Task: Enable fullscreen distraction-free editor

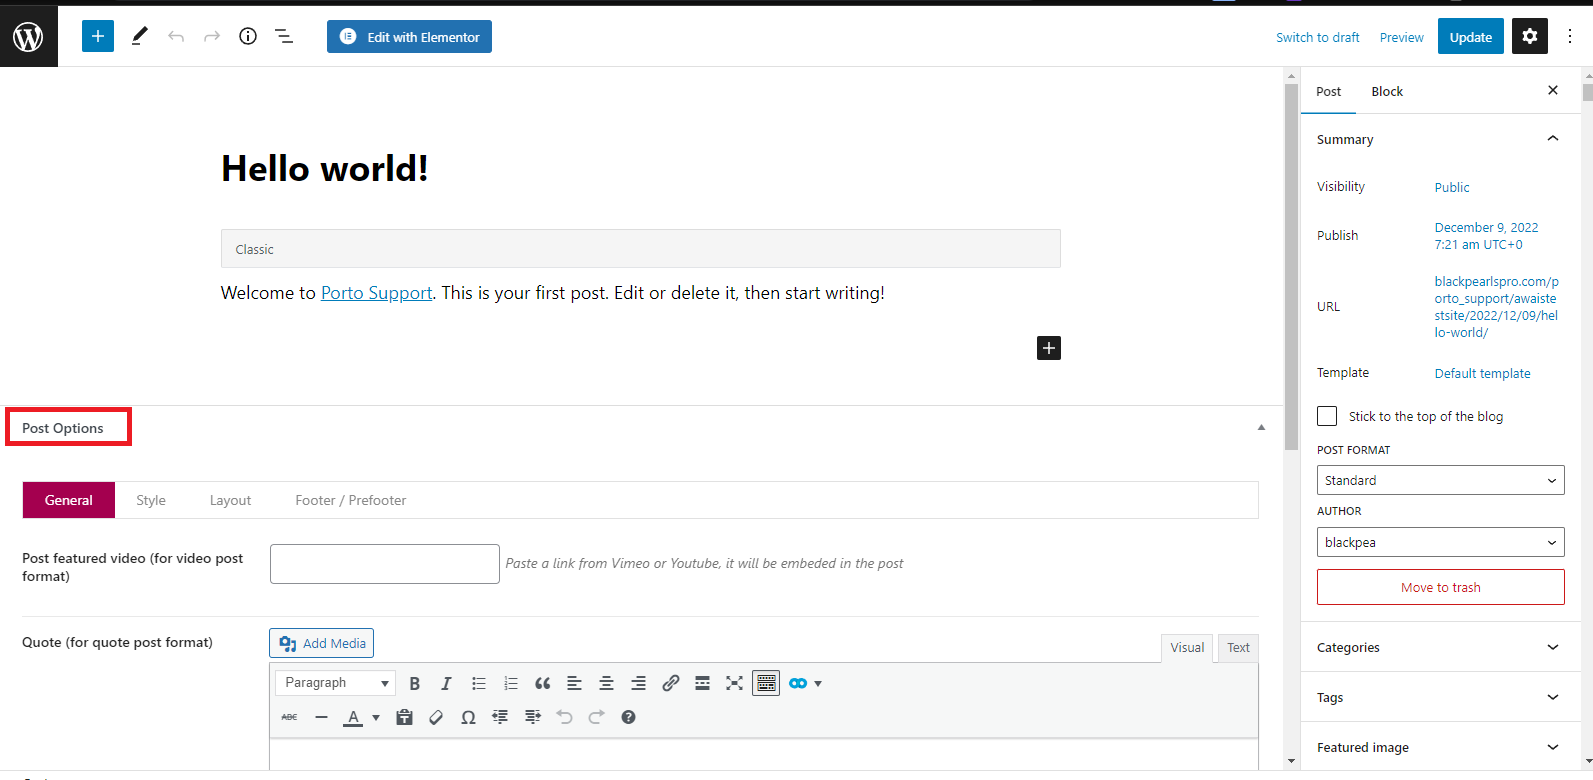Action: tap(735, 683)
